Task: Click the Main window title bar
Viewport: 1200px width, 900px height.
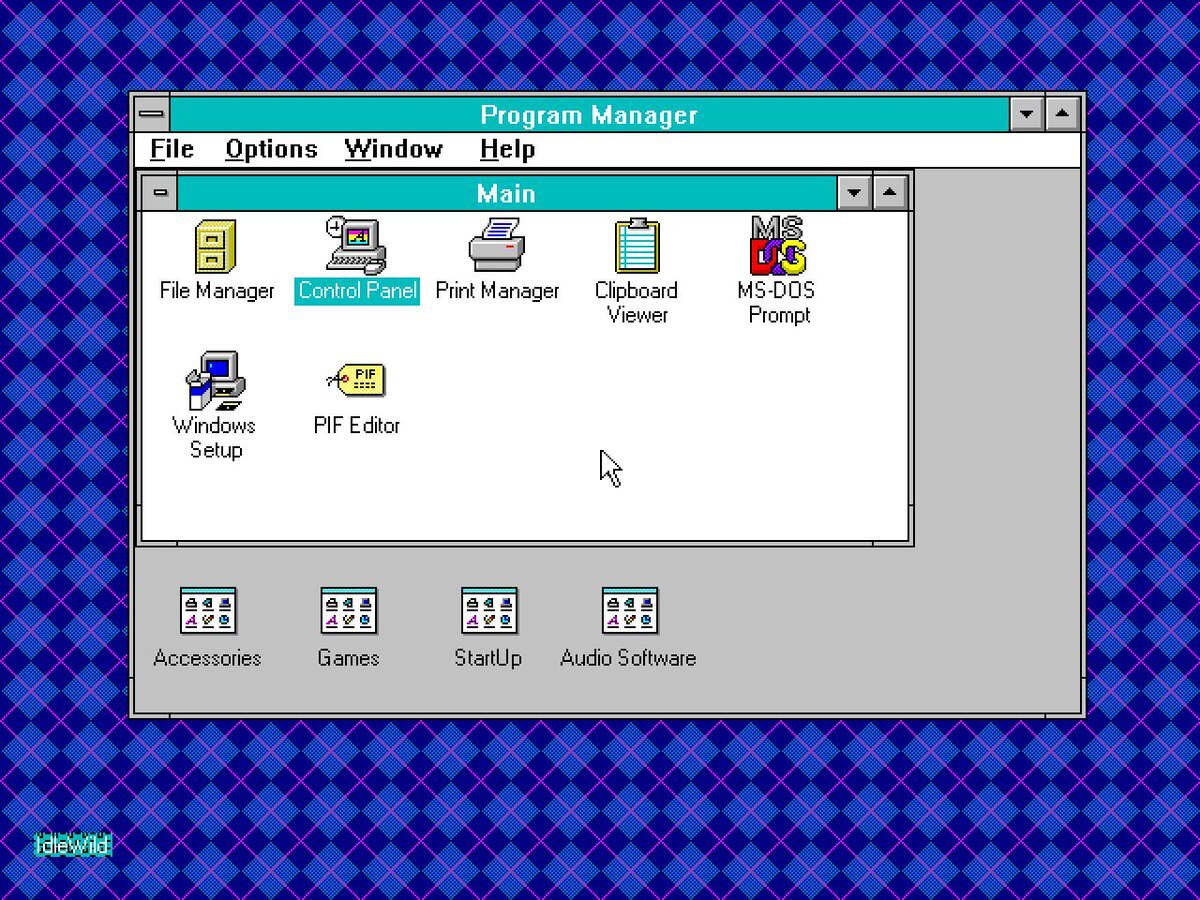Action: tap(506, 193)
